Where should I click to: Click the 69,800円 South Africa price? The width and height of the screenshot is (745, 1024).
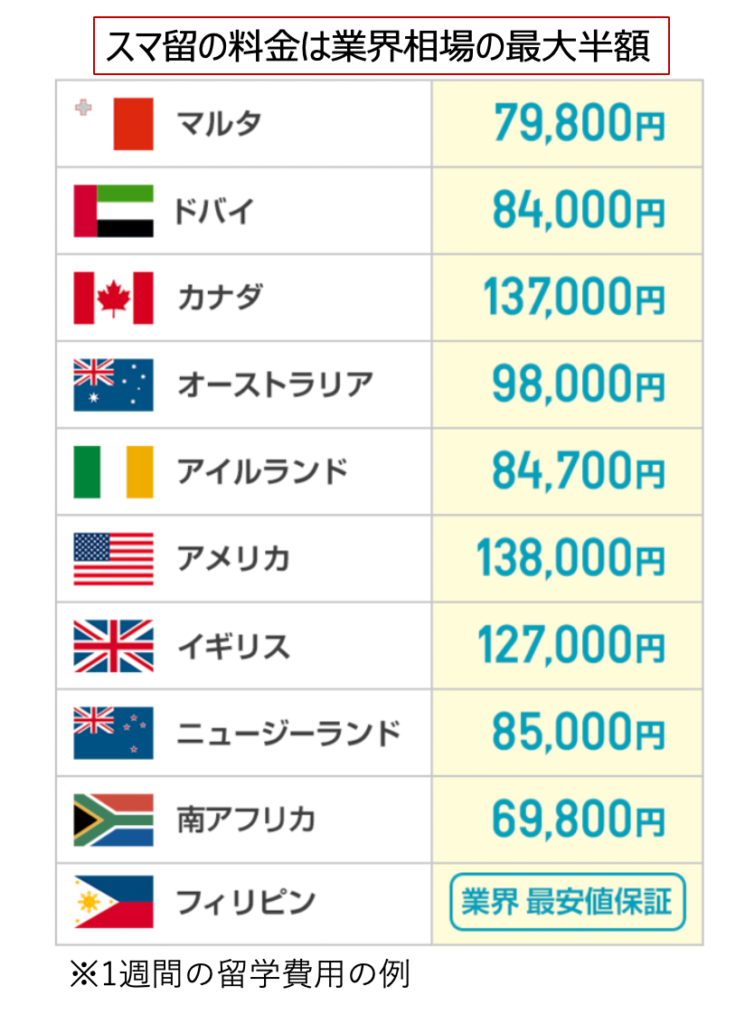point(578,820)
